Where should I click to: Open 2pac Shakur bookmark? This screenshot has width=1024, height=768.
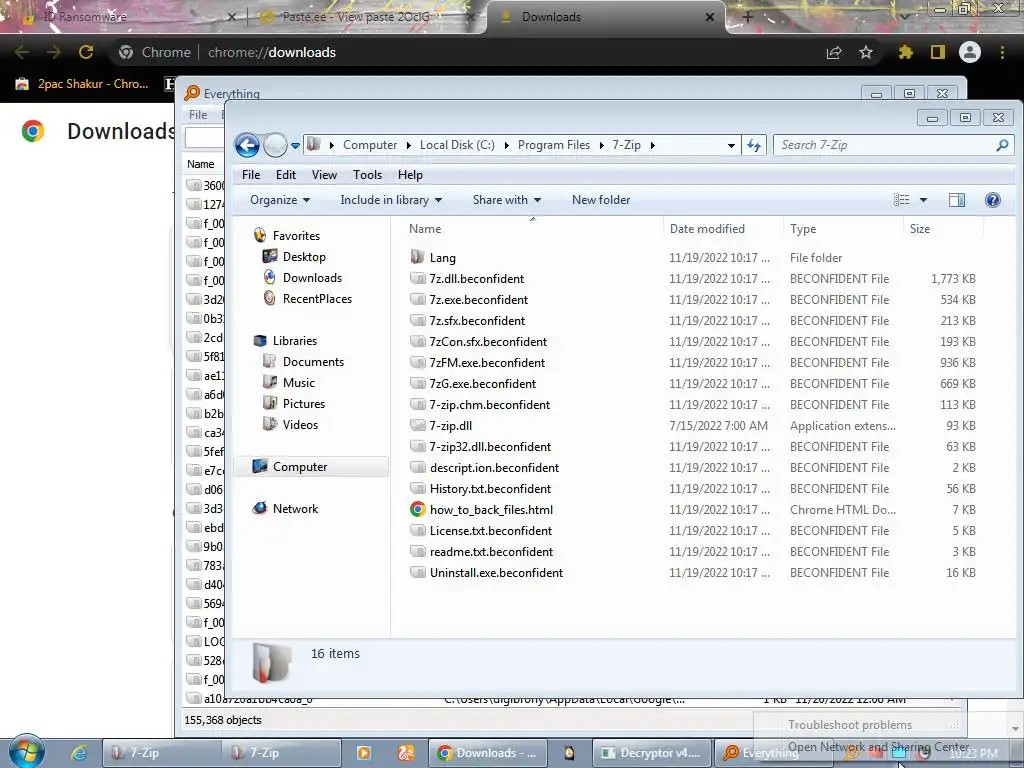pos(82,84)
